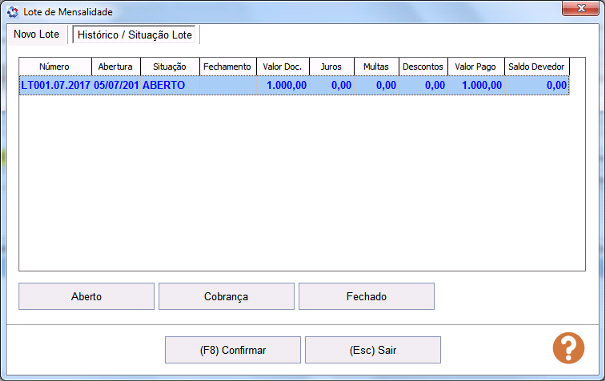Click the Descontos column header

[423, 67]
